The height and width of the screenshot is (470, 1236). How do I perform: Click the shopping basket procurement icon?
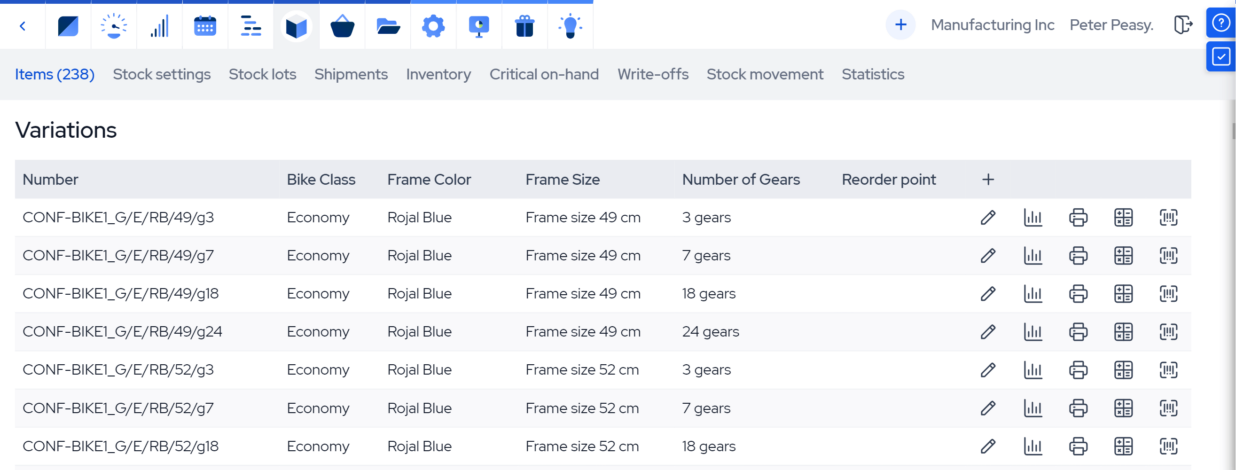point(342,26)
